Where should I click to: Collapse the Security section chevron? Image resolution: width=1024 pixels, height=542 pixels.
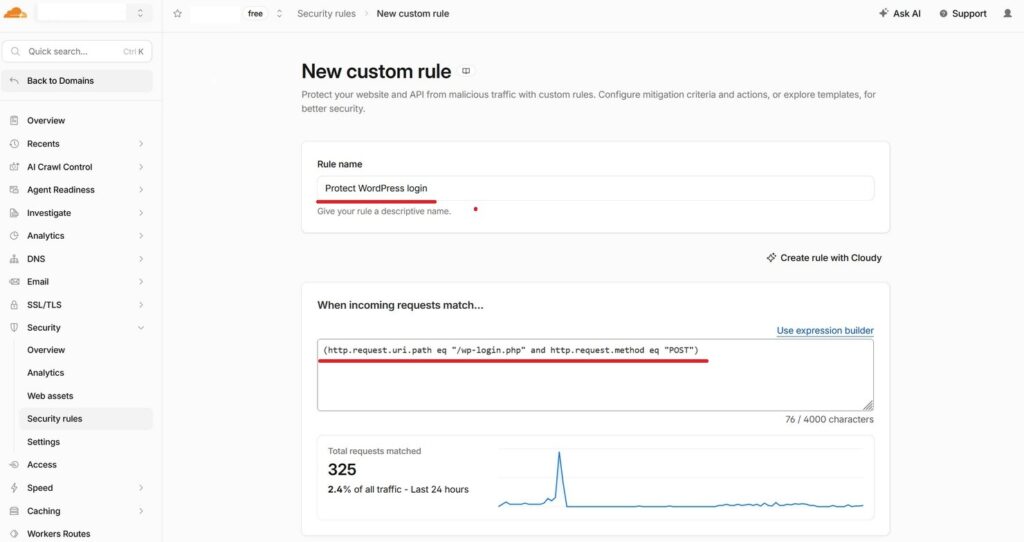tap(141, 328)
